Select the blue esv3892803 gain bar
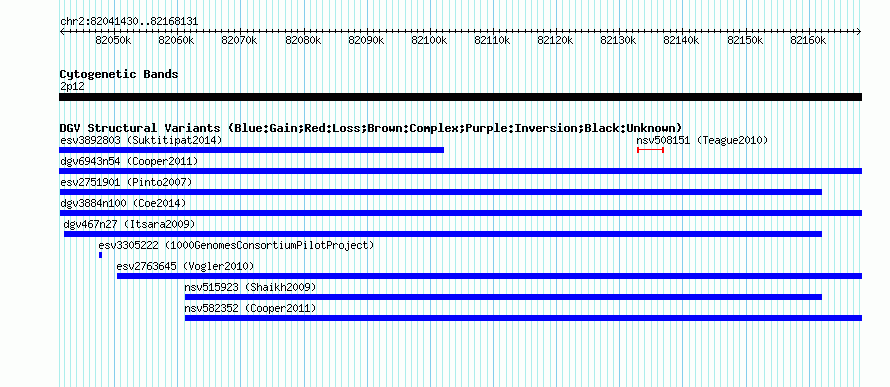 pyautogui.click(x=251, y=150)
